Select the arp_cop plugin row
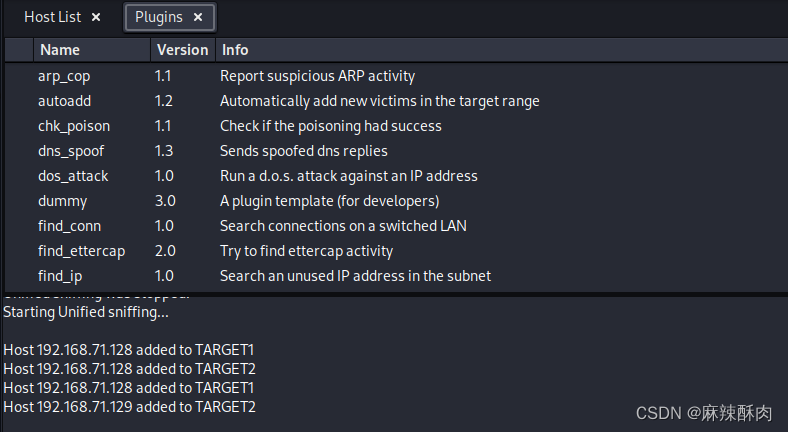788x432 pixels. [396, 76]
